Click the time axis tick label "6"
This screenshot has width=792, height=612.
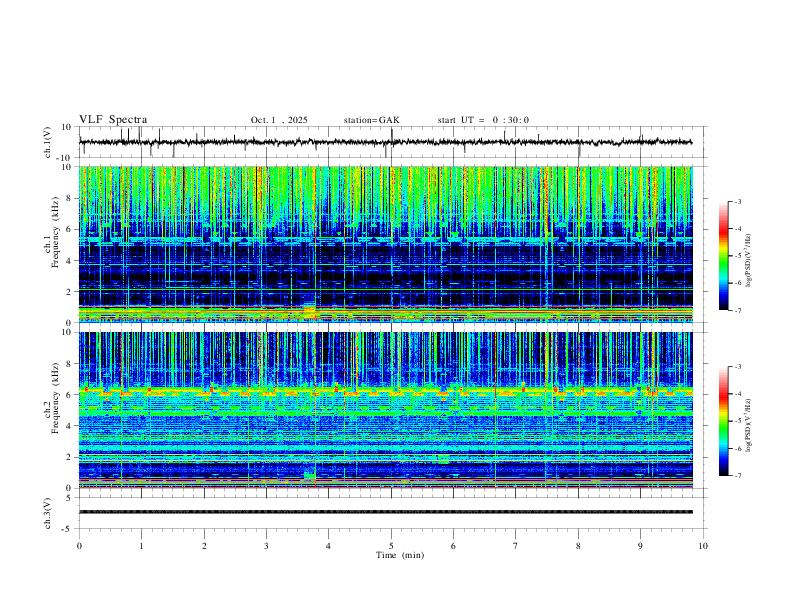pyautogui.click(x=454, y=546)
